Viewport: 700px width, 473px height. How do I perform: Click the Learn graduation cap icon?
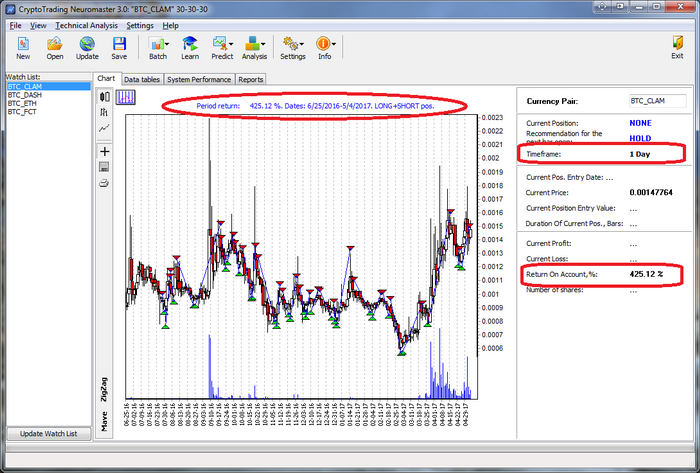tap(190, 44)
